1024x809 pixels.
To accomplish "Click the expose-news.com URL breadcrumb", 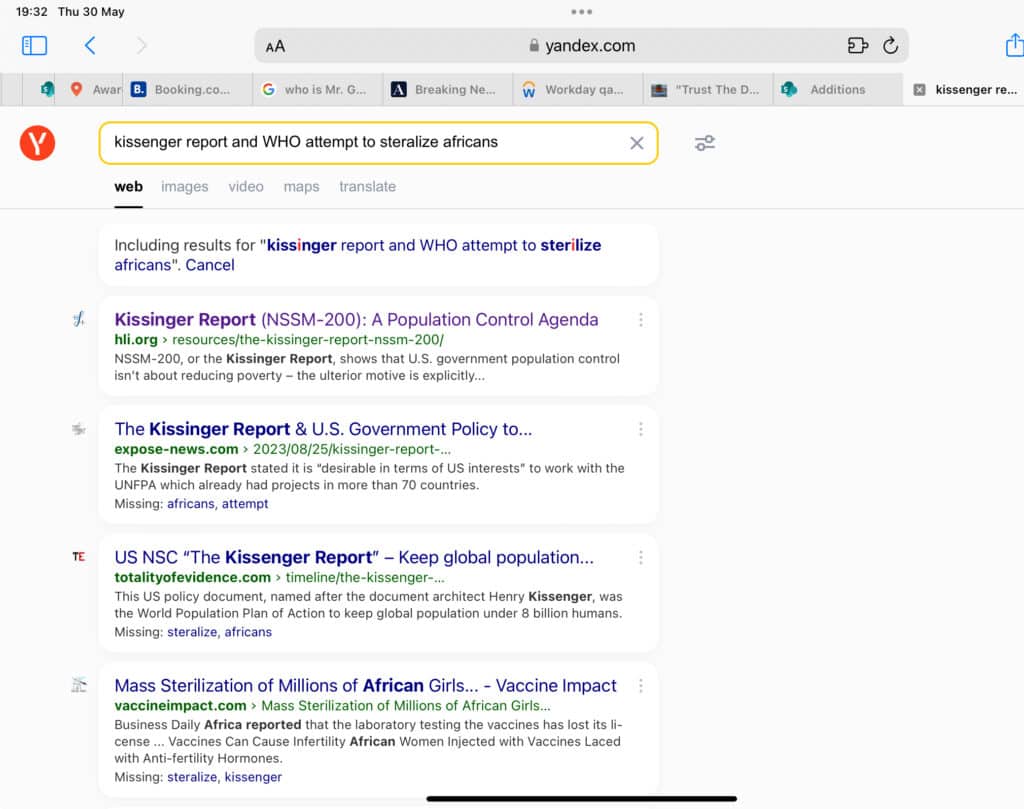I will point(282,449).
